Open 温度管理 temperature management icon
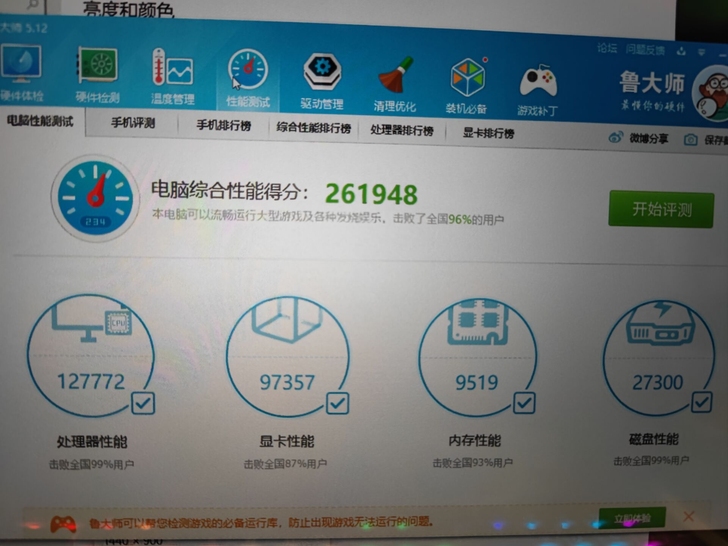The height and width of the screenshot is (546, 728). 172,68
